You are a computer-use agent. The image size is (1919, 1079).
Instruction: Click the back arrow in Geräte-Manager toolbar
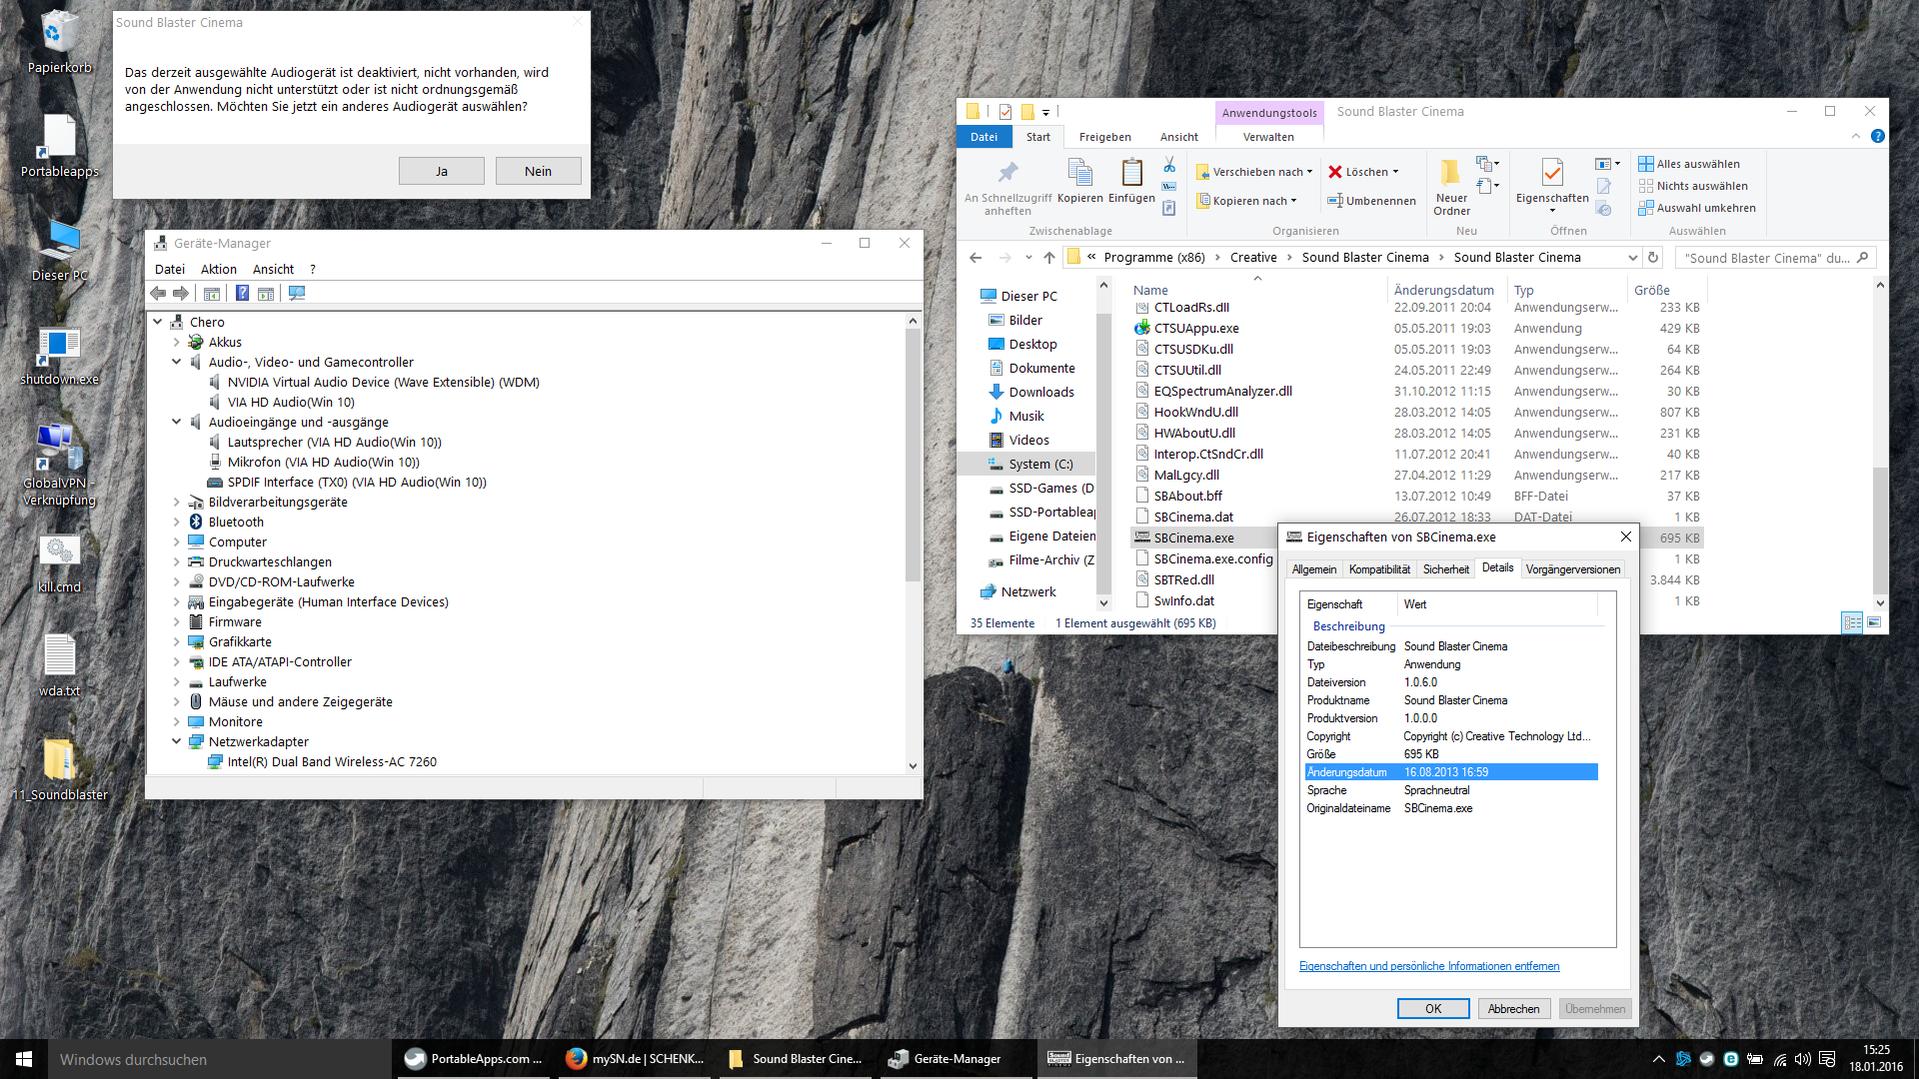(158, 293)
